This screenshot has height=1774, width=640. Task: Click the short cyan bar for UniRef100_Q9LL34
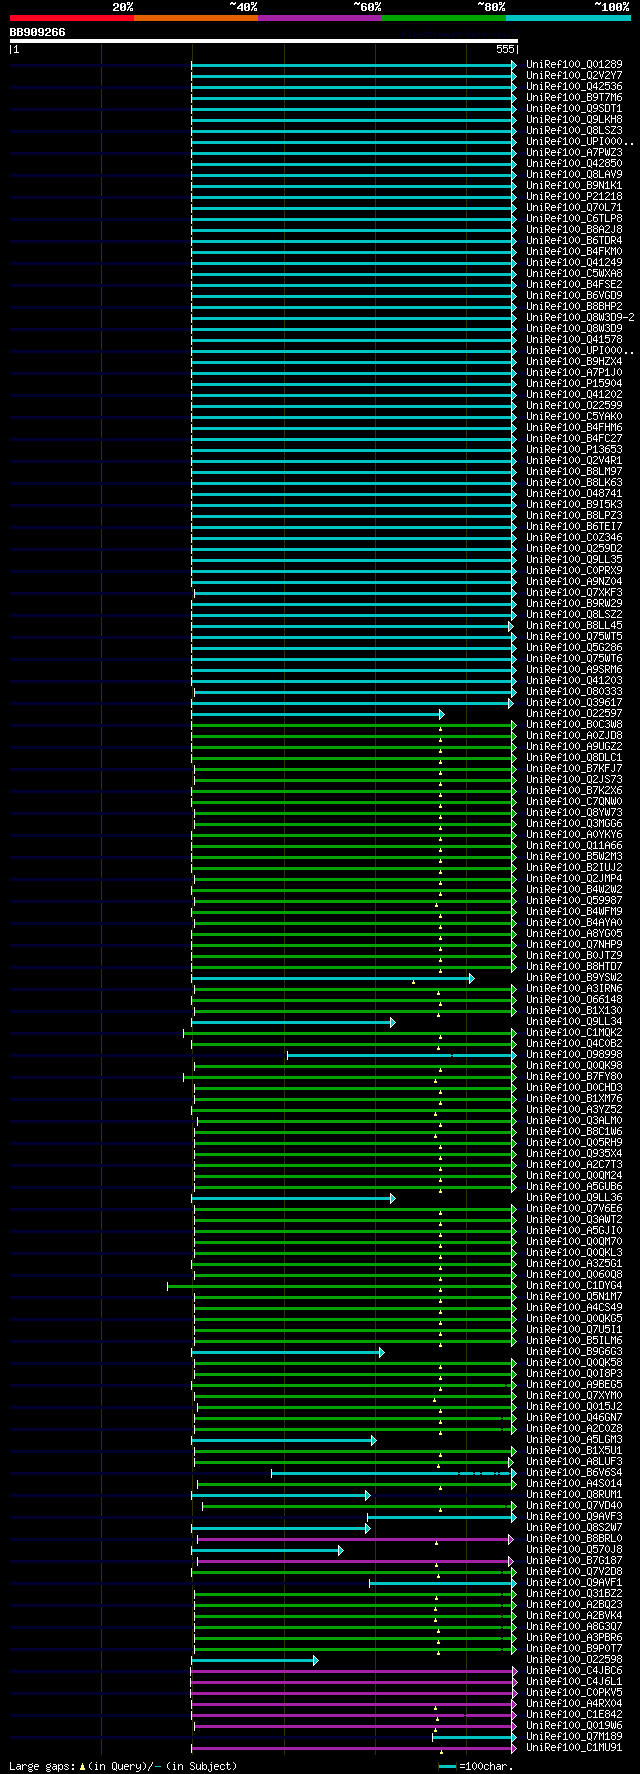[293, 1022]
